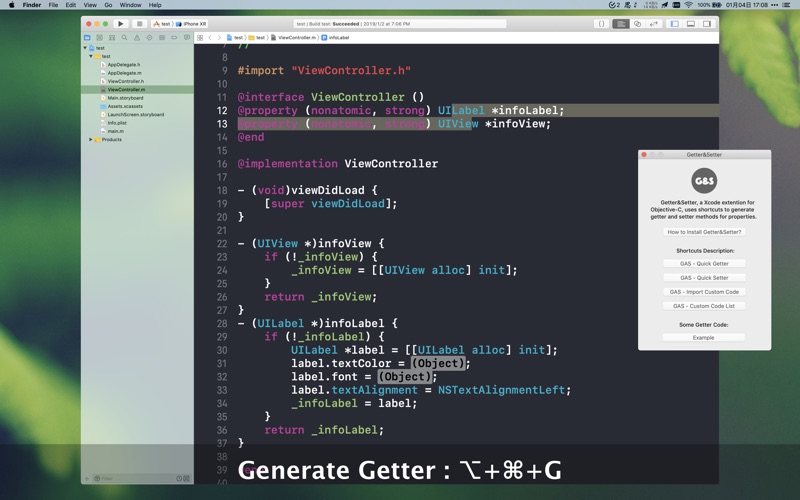800x500 pixels.
Task: Open the Apple menu
Action: pos(11,5)
